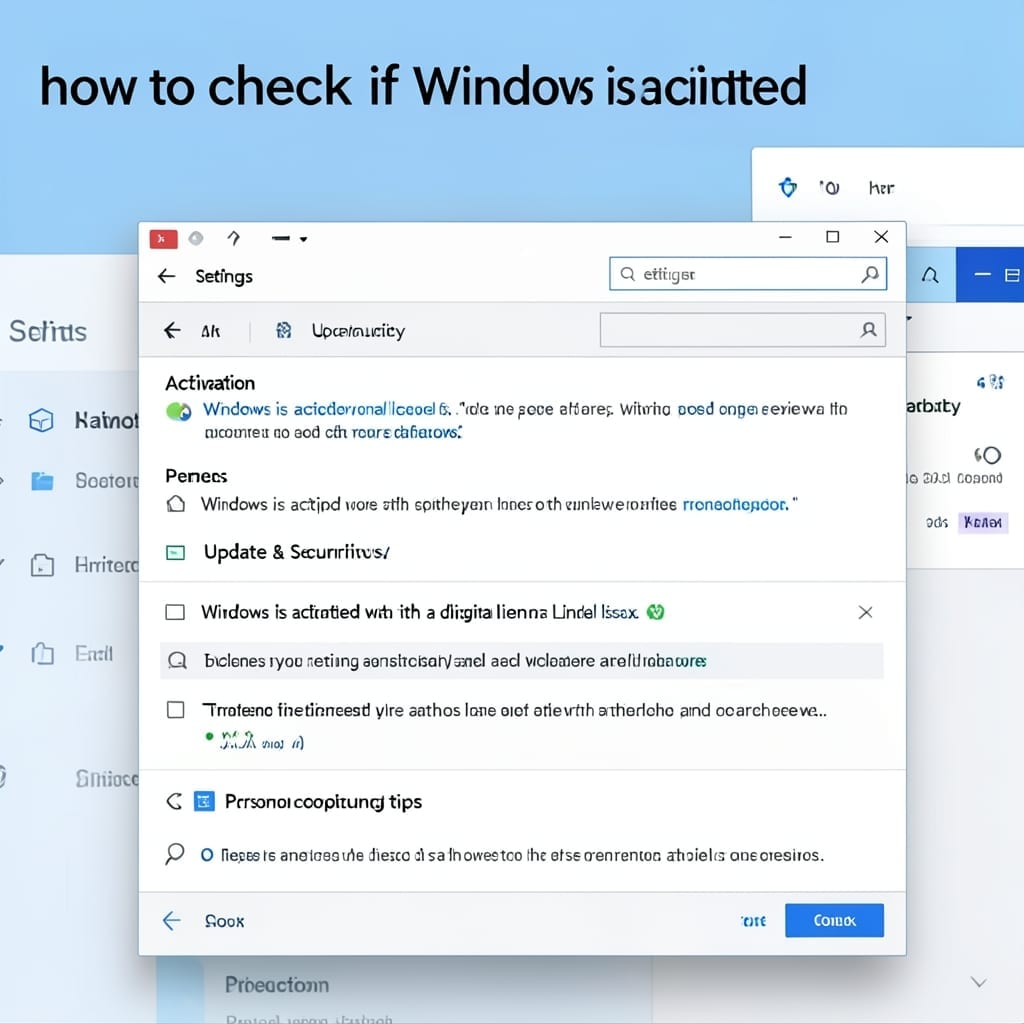
Task: Open the Proeactionn section in the background window
Action: click(277, 985)
